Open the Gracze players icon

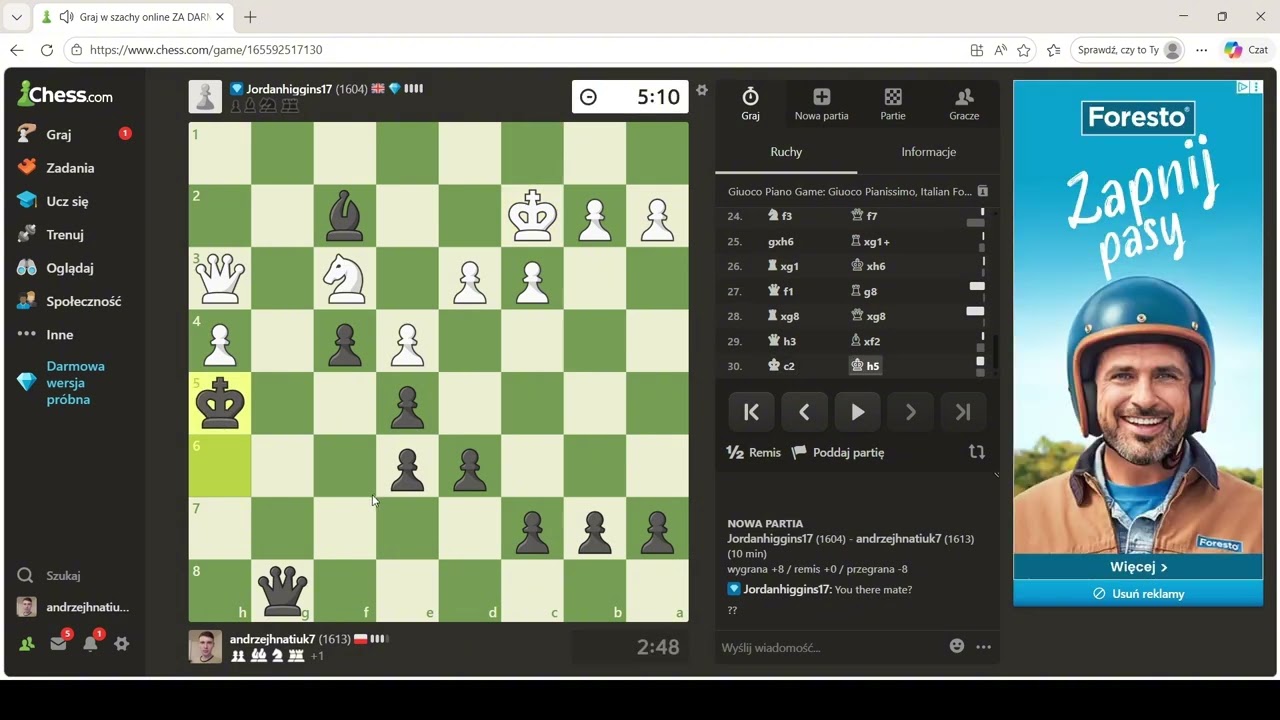964,97
